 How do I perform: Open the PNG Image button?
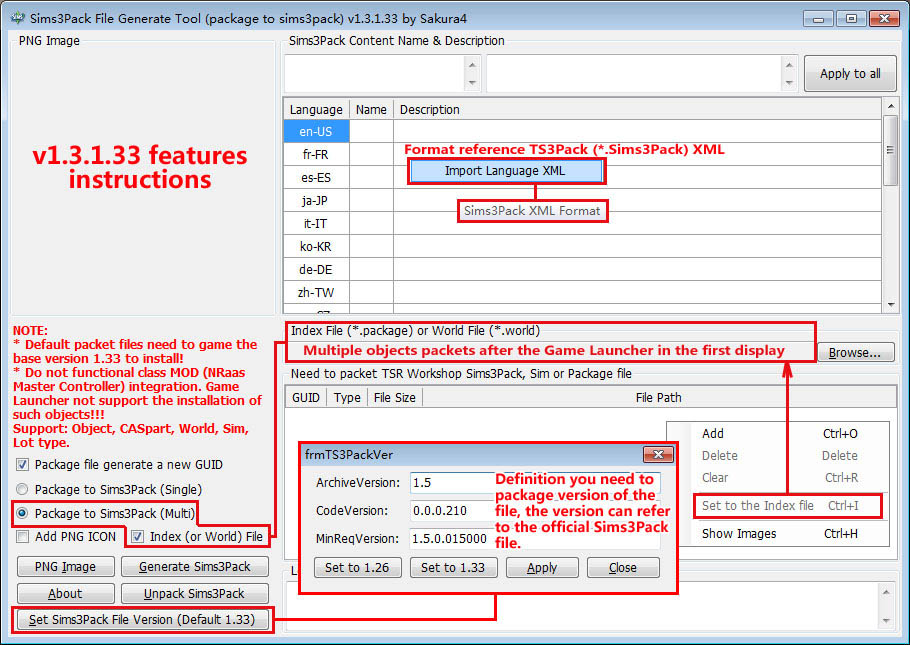tap(66, 567)
